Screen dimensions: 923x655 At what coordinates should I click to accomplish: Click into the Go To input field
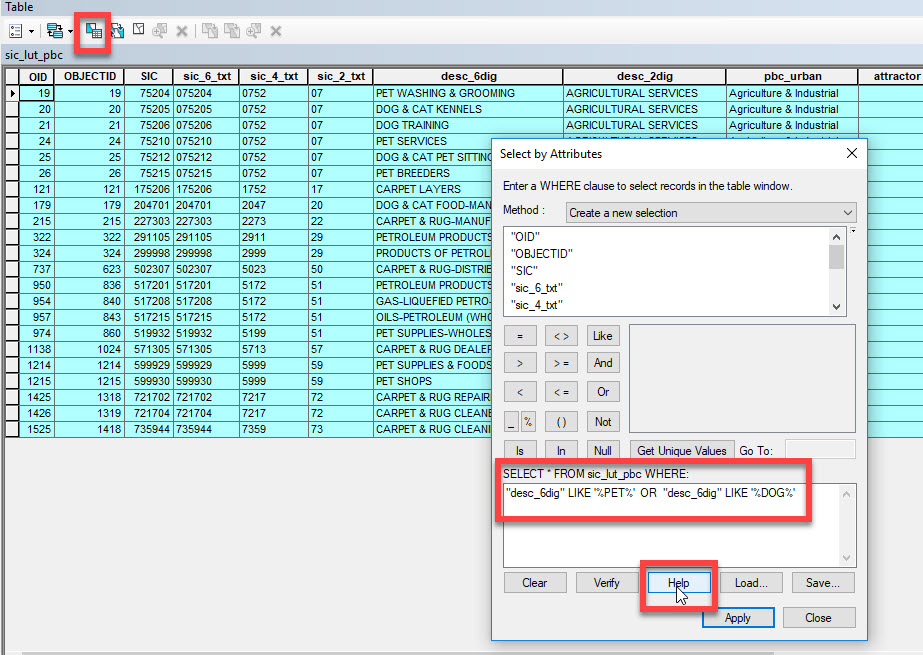pos(820,450)
